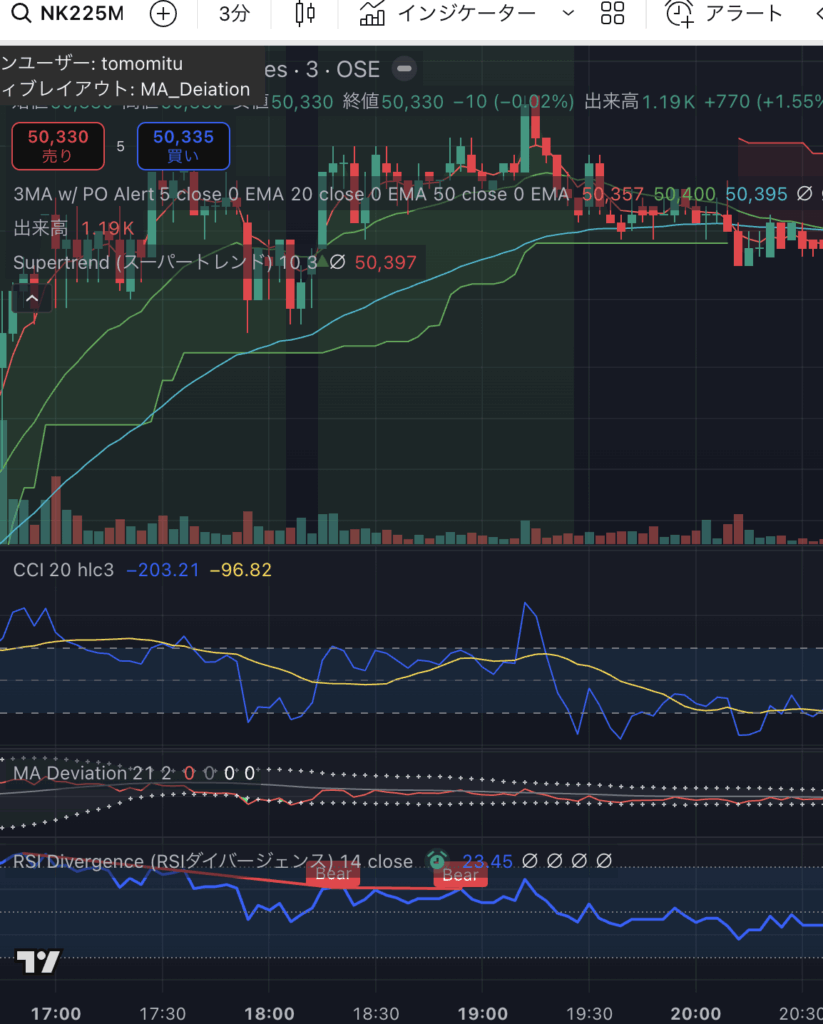Screen dimensions: 823x1024
Task: Click the alert clock icon
Action: (680, 14)
